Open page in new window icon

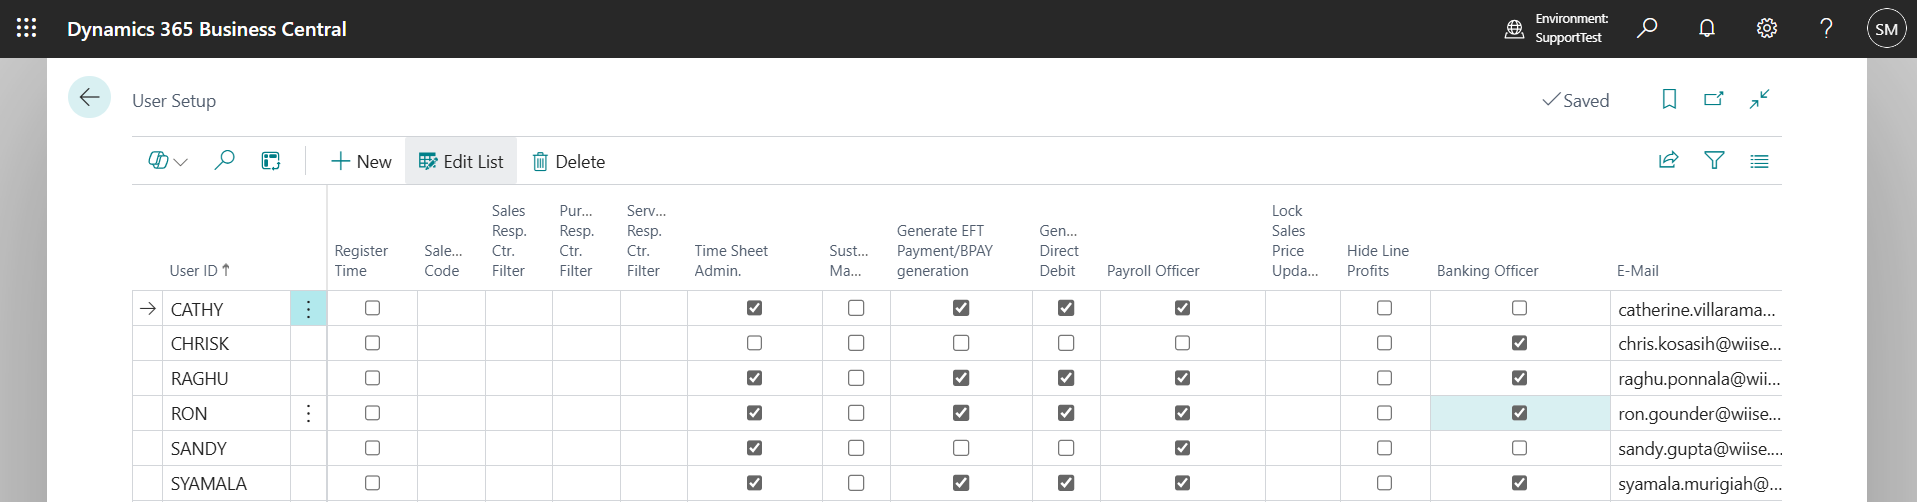[x=1714, y=99]
